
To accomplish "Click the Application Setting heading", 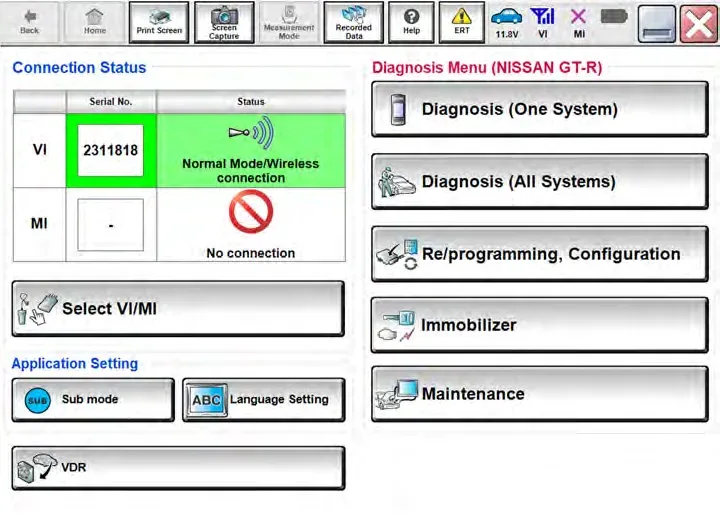I will 75,364.
